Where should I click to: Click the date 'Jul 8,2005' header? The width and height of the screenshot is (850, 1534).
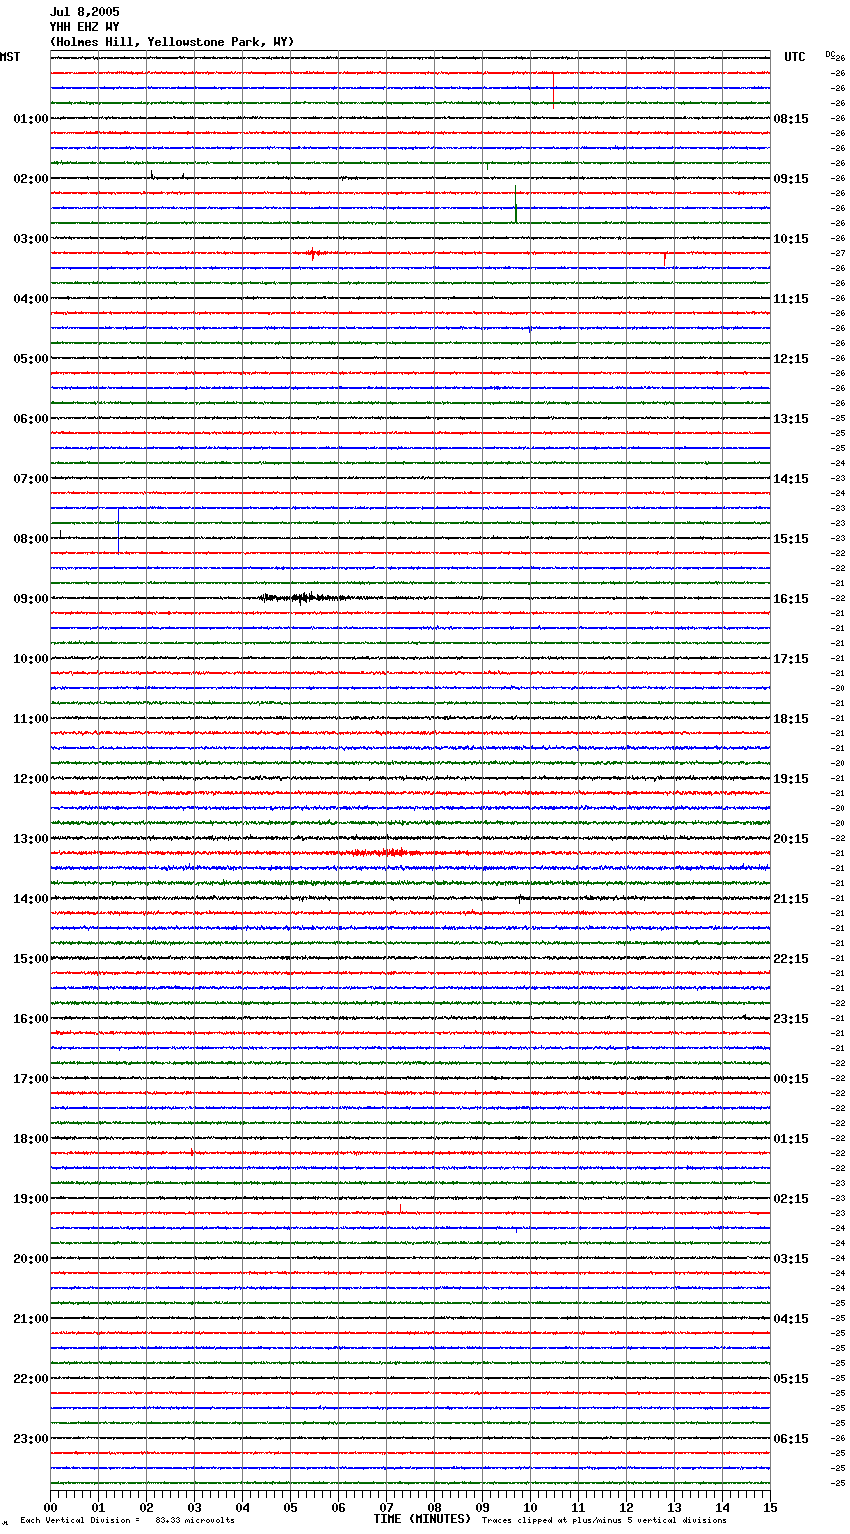(85, 12)
